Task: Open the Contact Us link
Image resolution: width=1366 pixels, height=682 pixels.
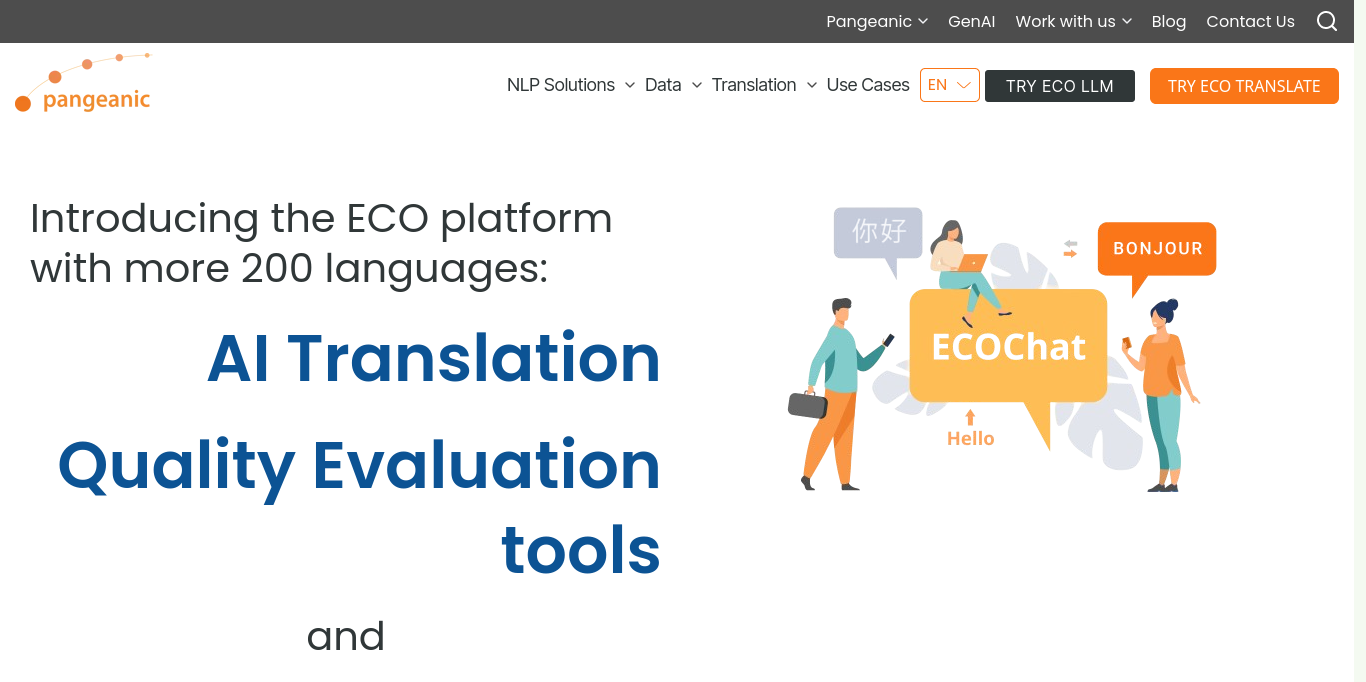Action: pos(1250,21)
